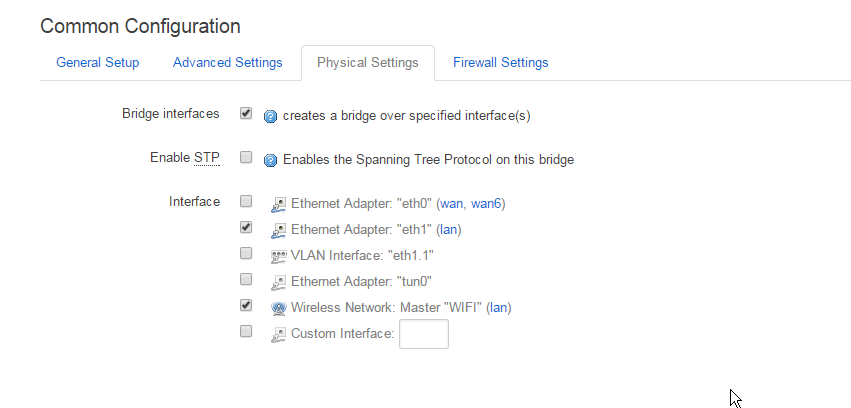The height and width of the screenshot is (408, 851).
Task: Click the eth0 Ethernet adapter icon
Action: pyautogui.click(x=279, y=204)
